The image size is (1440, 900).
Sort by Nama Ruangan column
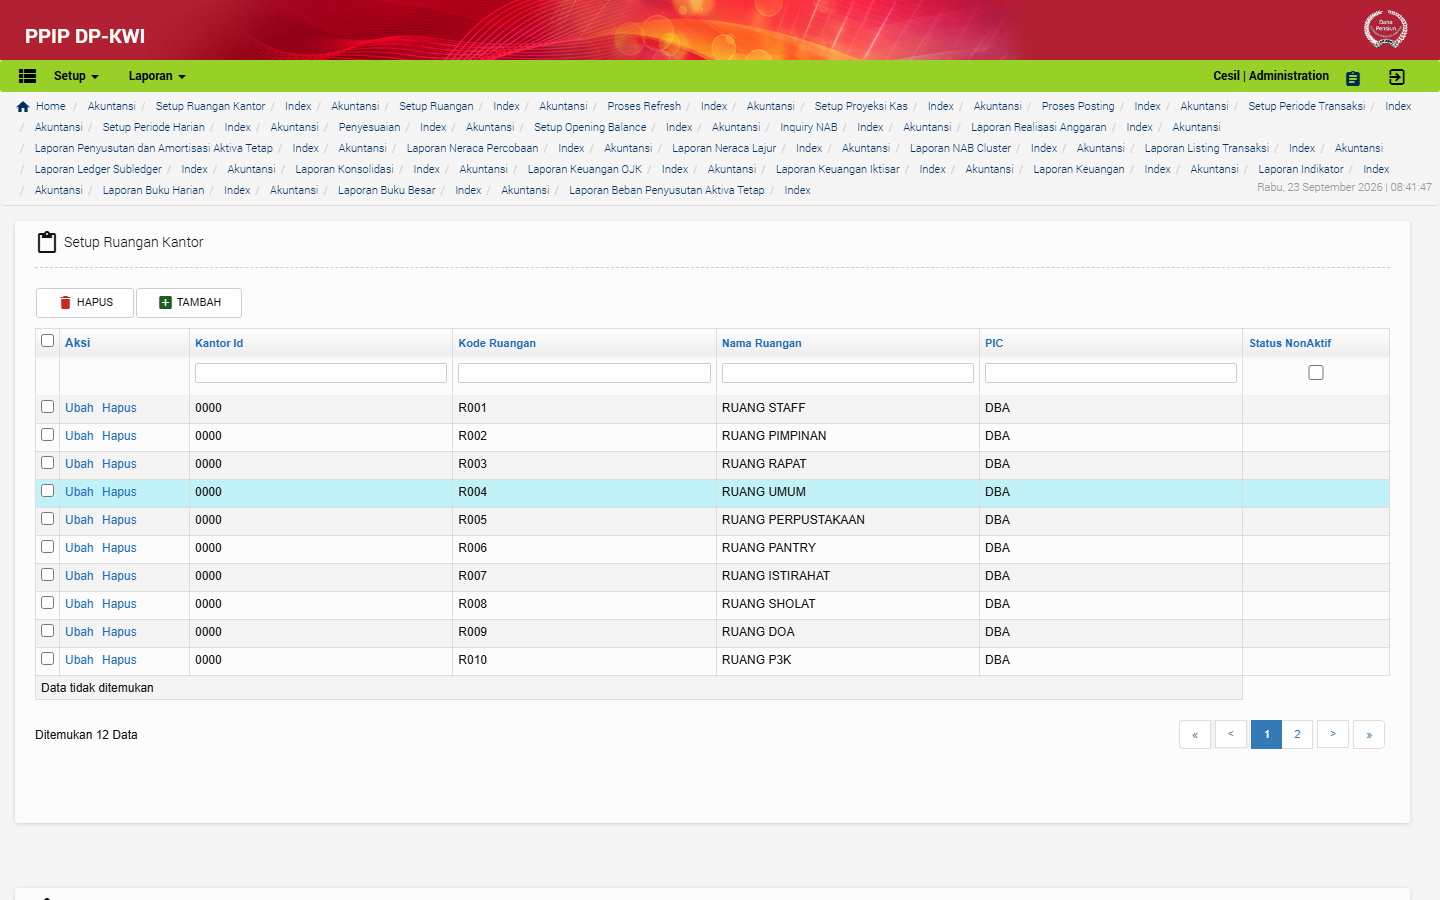[762, 343]
